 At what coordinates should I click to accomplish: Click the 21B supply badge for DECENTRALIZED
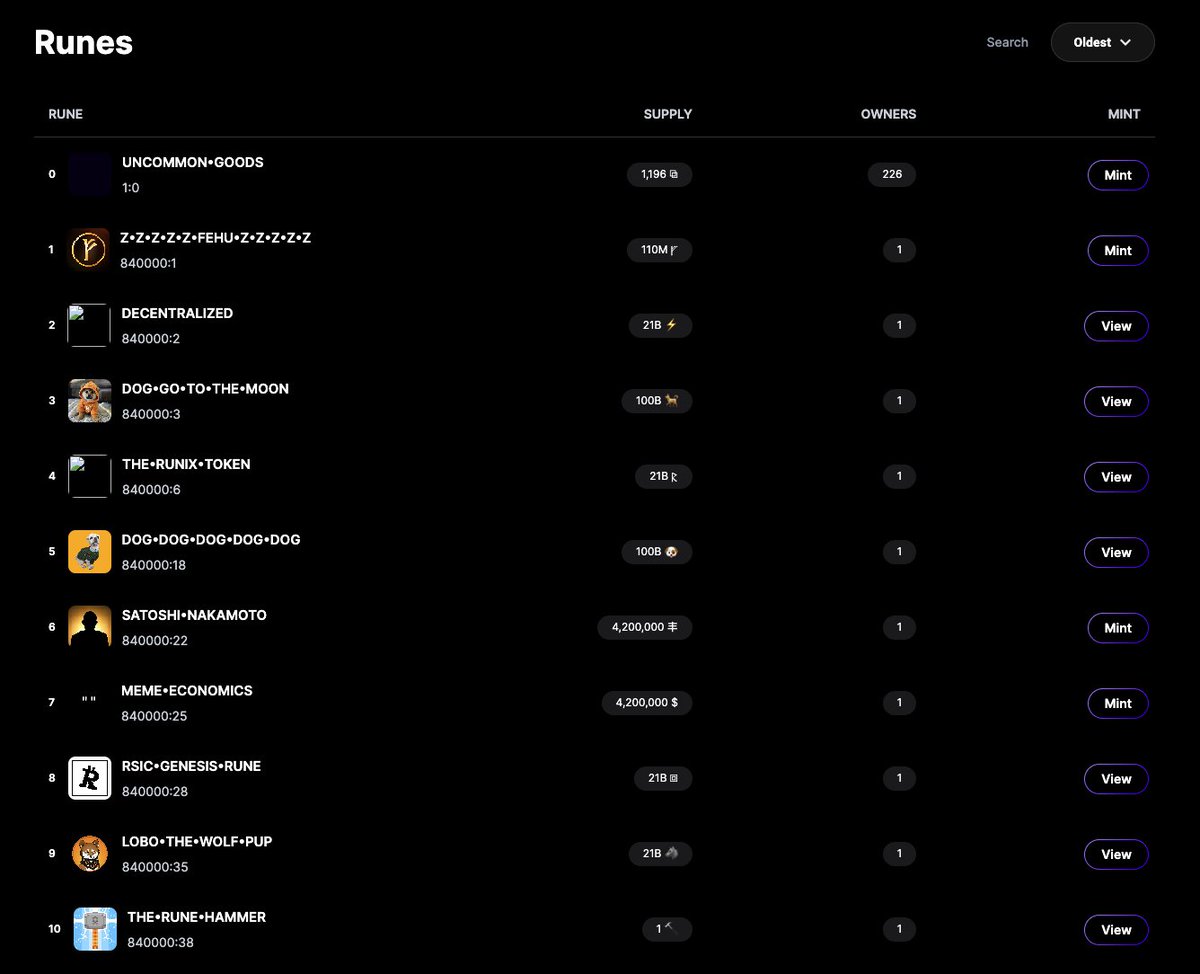pyautogui.click(x=660, y=325)
